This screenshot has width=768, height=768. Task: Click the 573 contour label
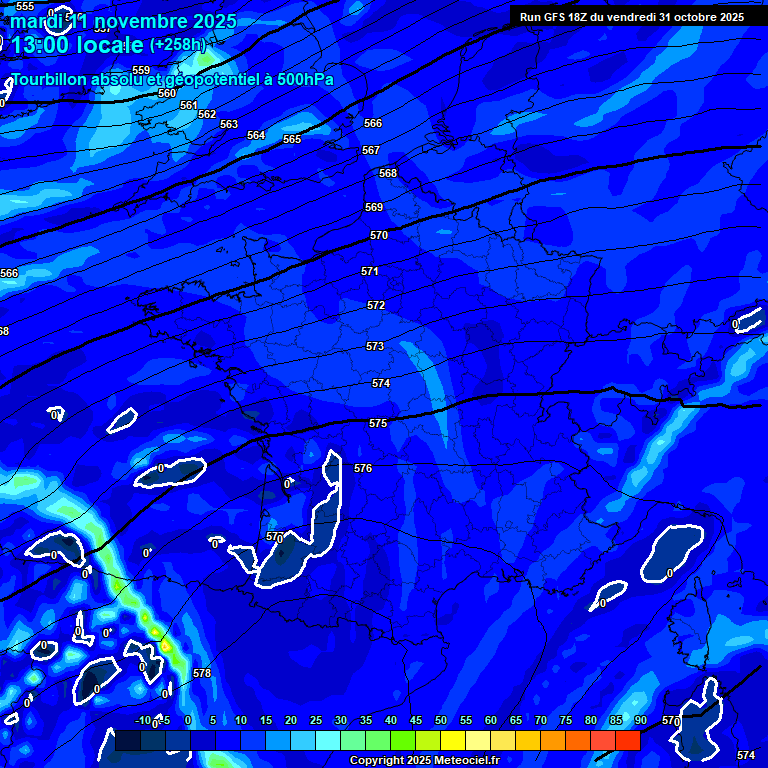click(375, 346)
